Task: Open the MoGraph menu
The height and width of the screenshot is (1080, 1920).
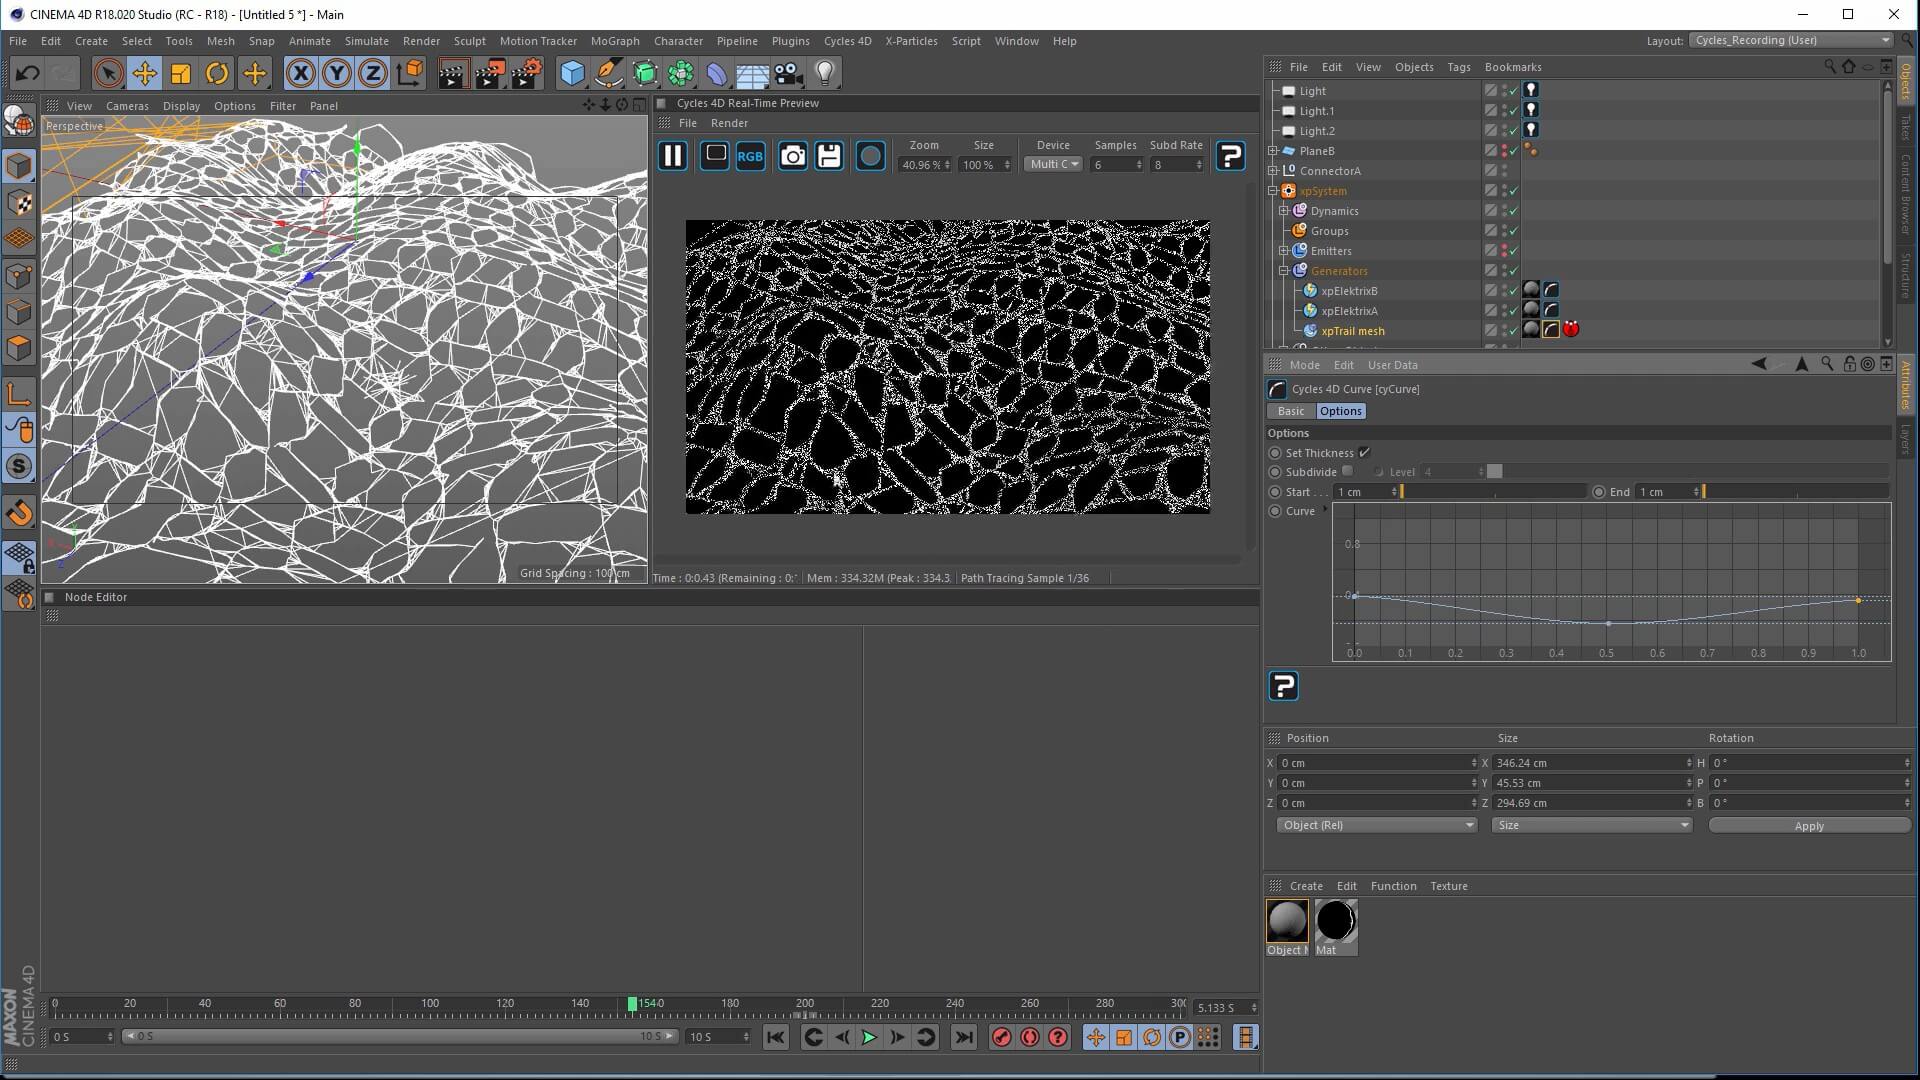Action: (614, 41)
